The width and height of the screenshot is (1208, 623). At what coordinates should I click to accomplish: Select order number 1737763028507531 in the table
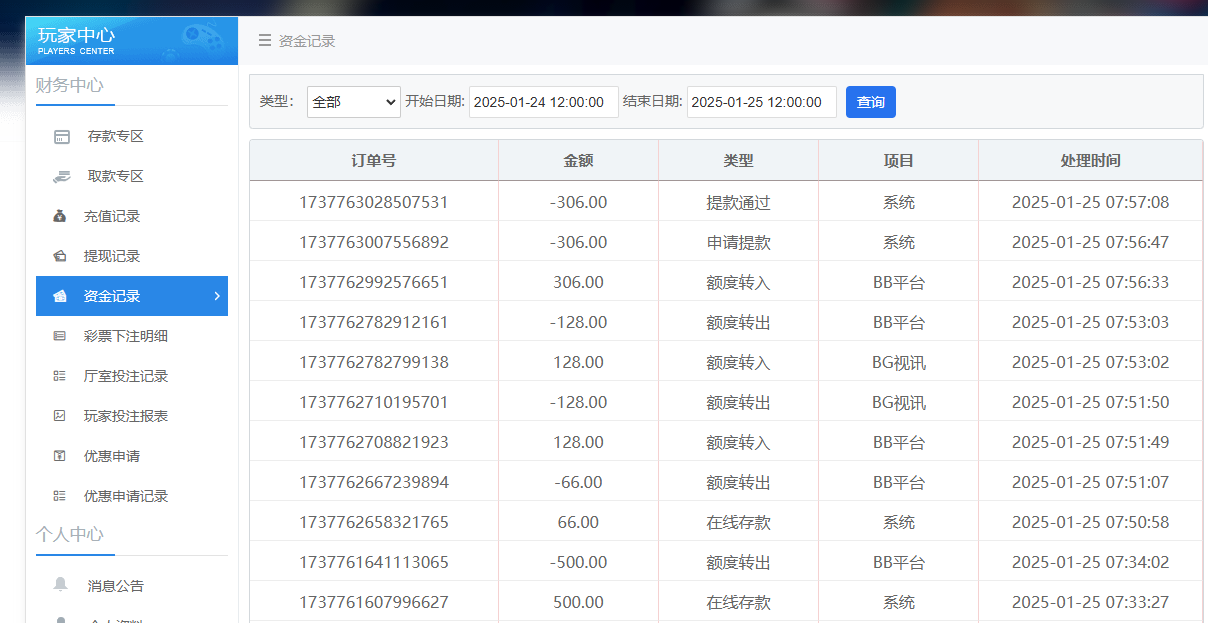click(x=373, y=201)
